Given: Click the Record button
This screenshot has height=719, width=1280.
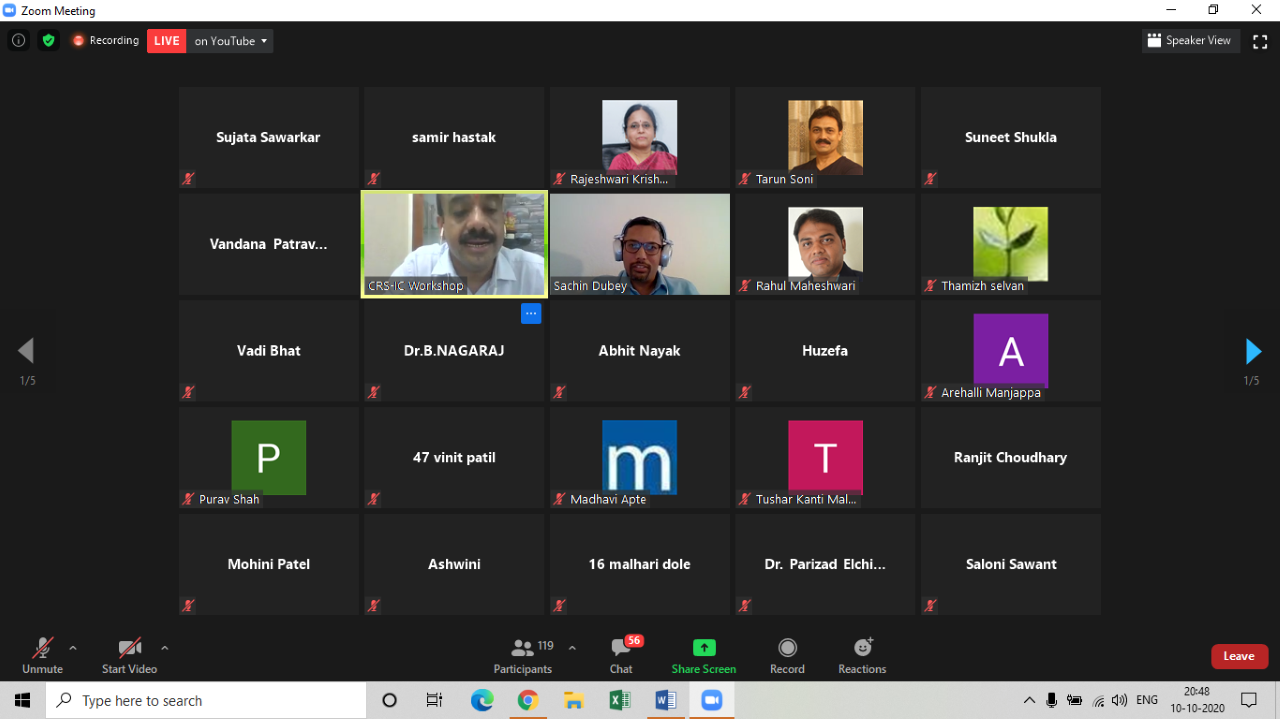Looking at the screenshot, I should click(x=787, y=656).
